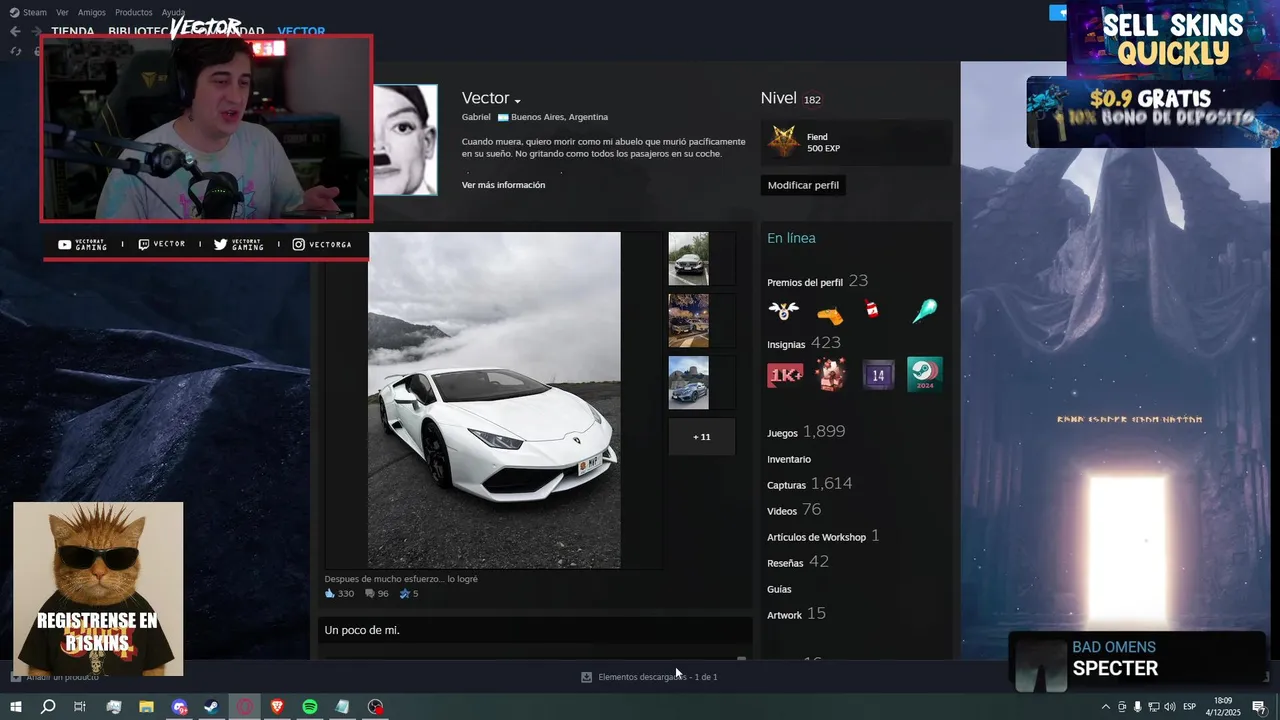Screen dimensions: 1280x720
Task: Open File Explorer from taskbar
Action: click(x=146, y=707)
